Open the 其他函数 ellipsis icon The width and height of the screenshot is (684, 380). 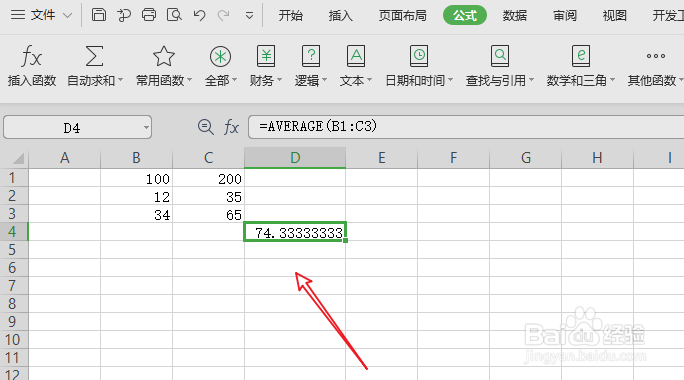point(656,56)
